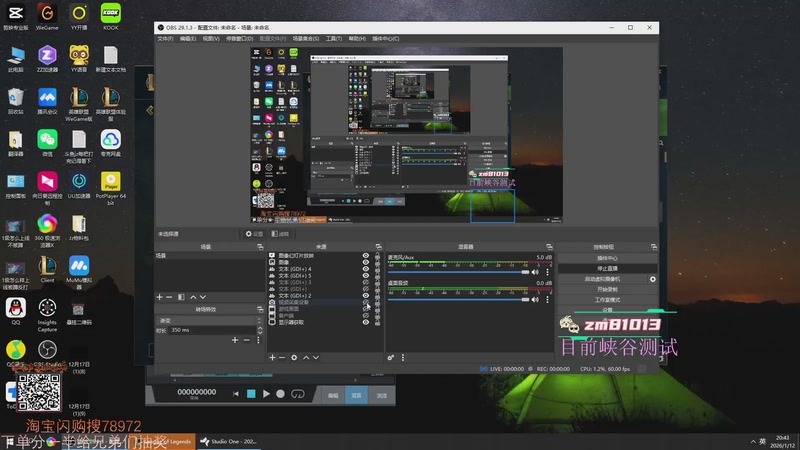
Task: Click the 350 ms duration field
Action: (x=213, y=331)
